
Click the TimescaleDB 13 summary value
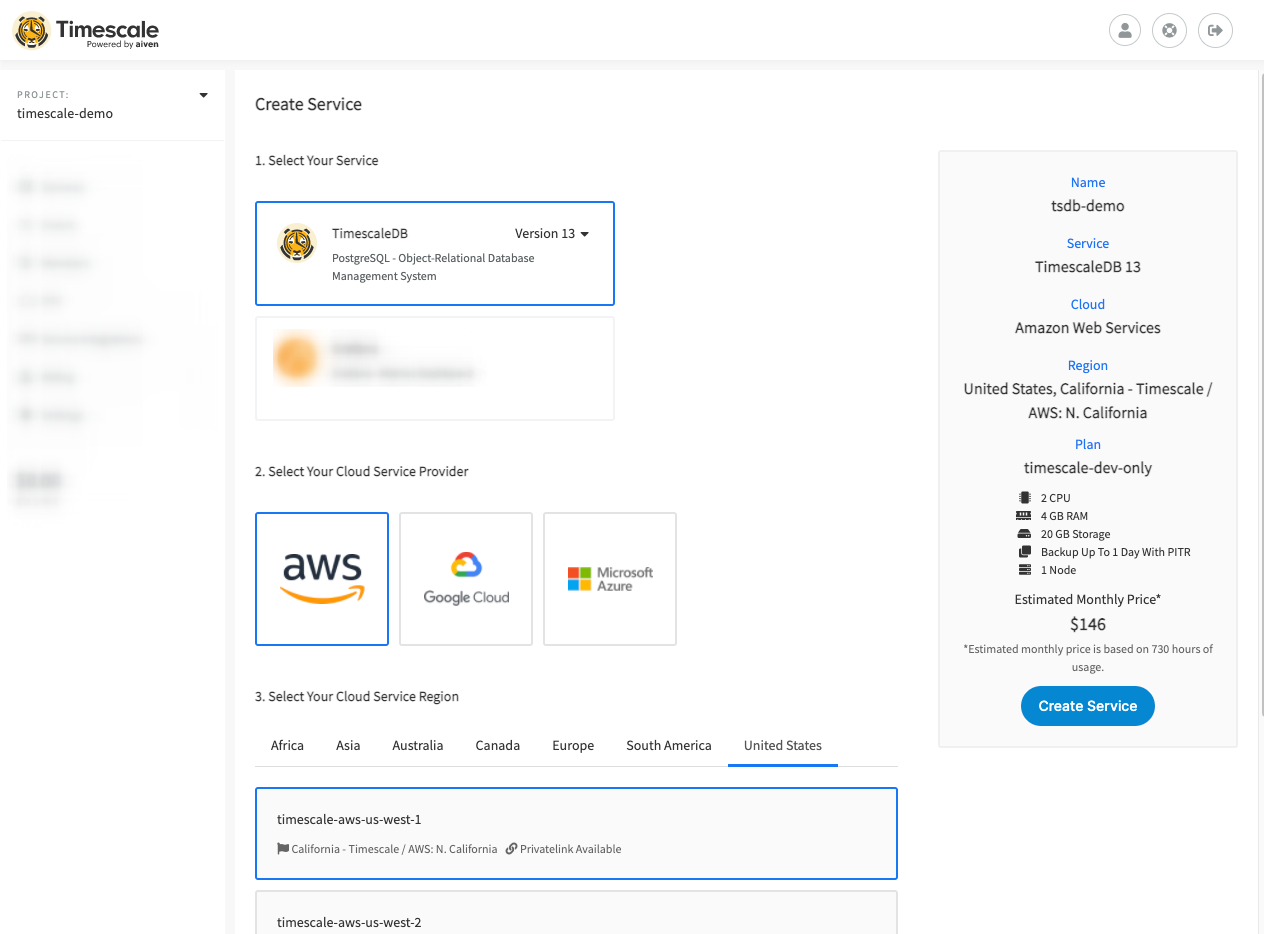(x=1088, y=267)
